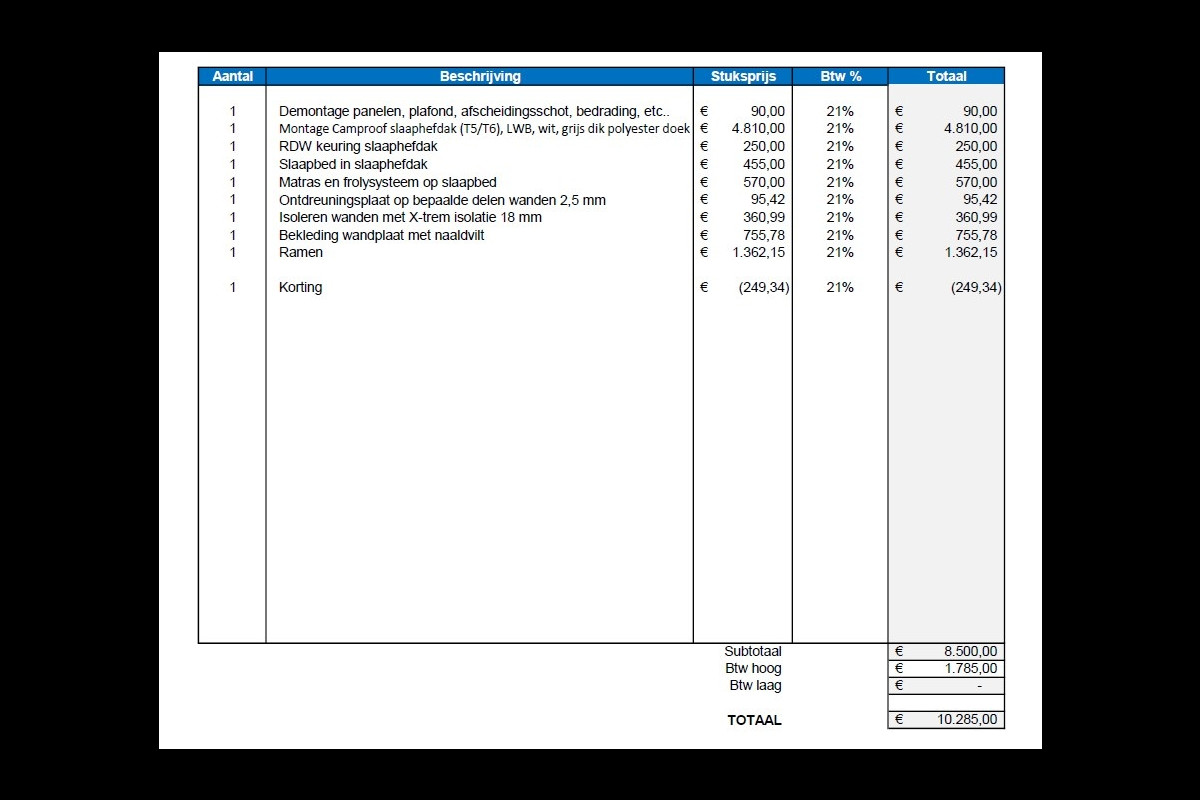Click unit price 570,00 in Stuksprijs column
This screenshot has width=1200, height=800.
pyautogui.click(x=766, y=182)
